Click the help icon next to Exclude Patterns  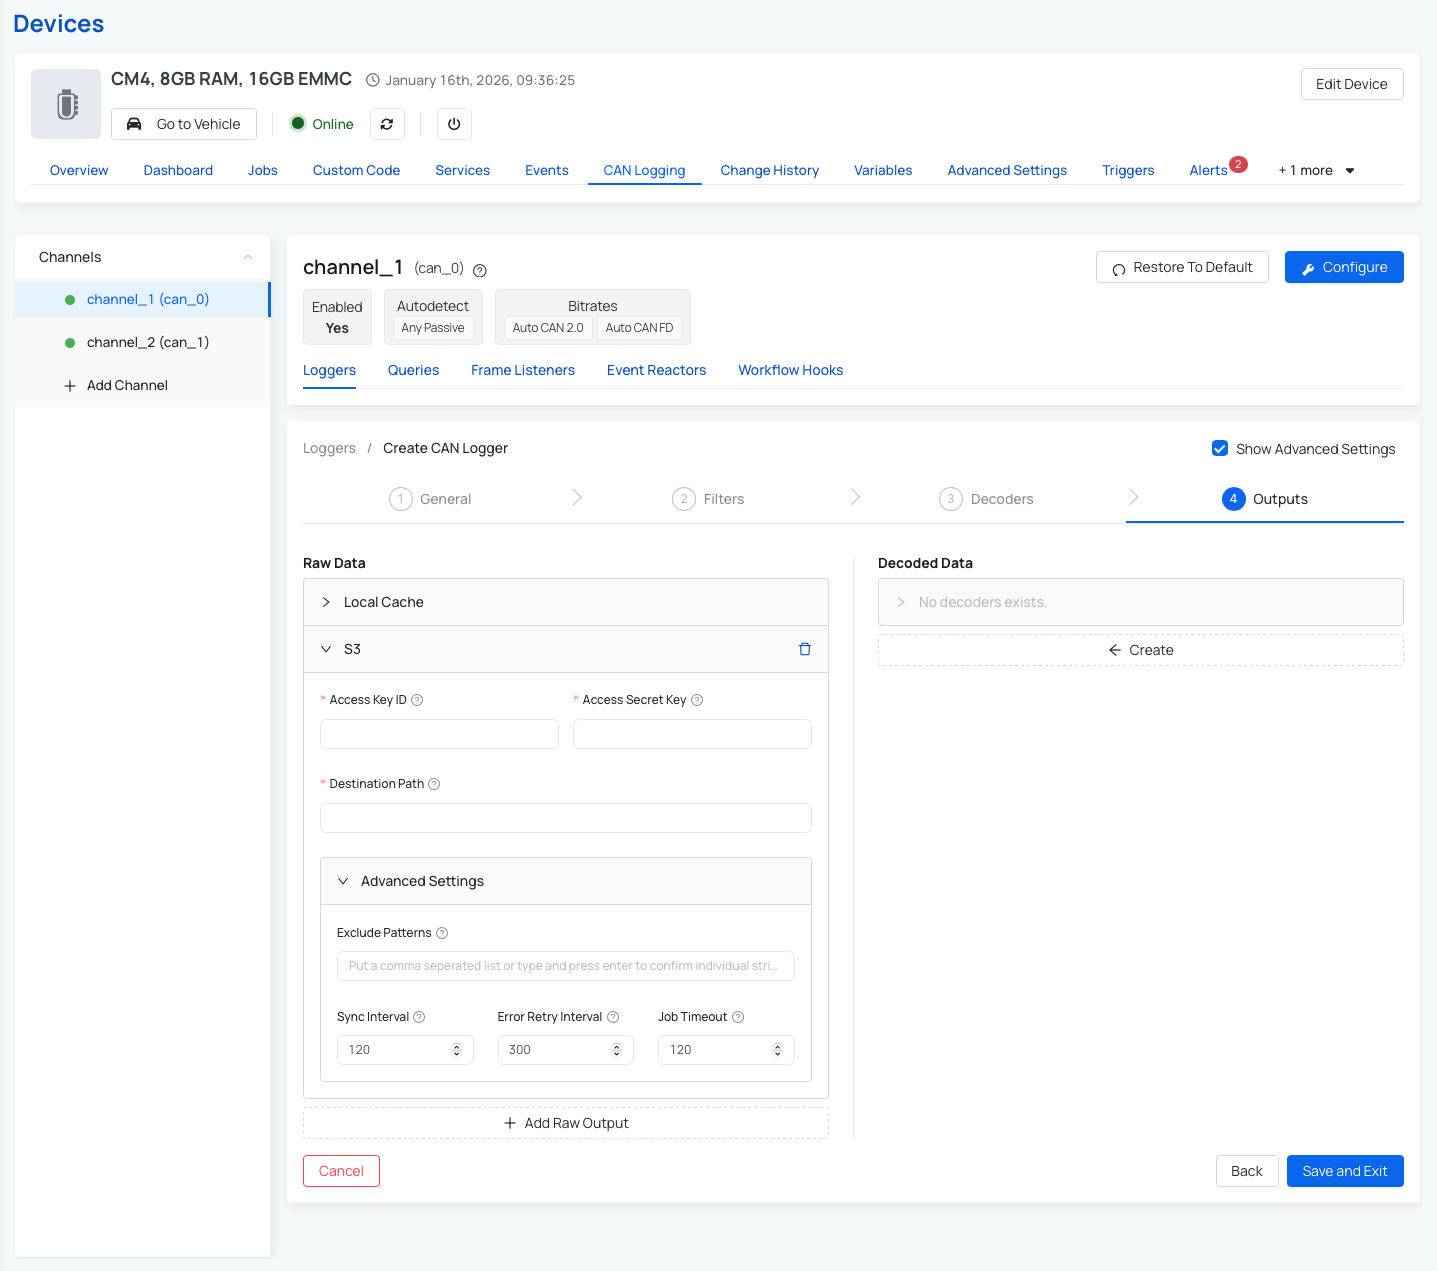pos(441,932)
